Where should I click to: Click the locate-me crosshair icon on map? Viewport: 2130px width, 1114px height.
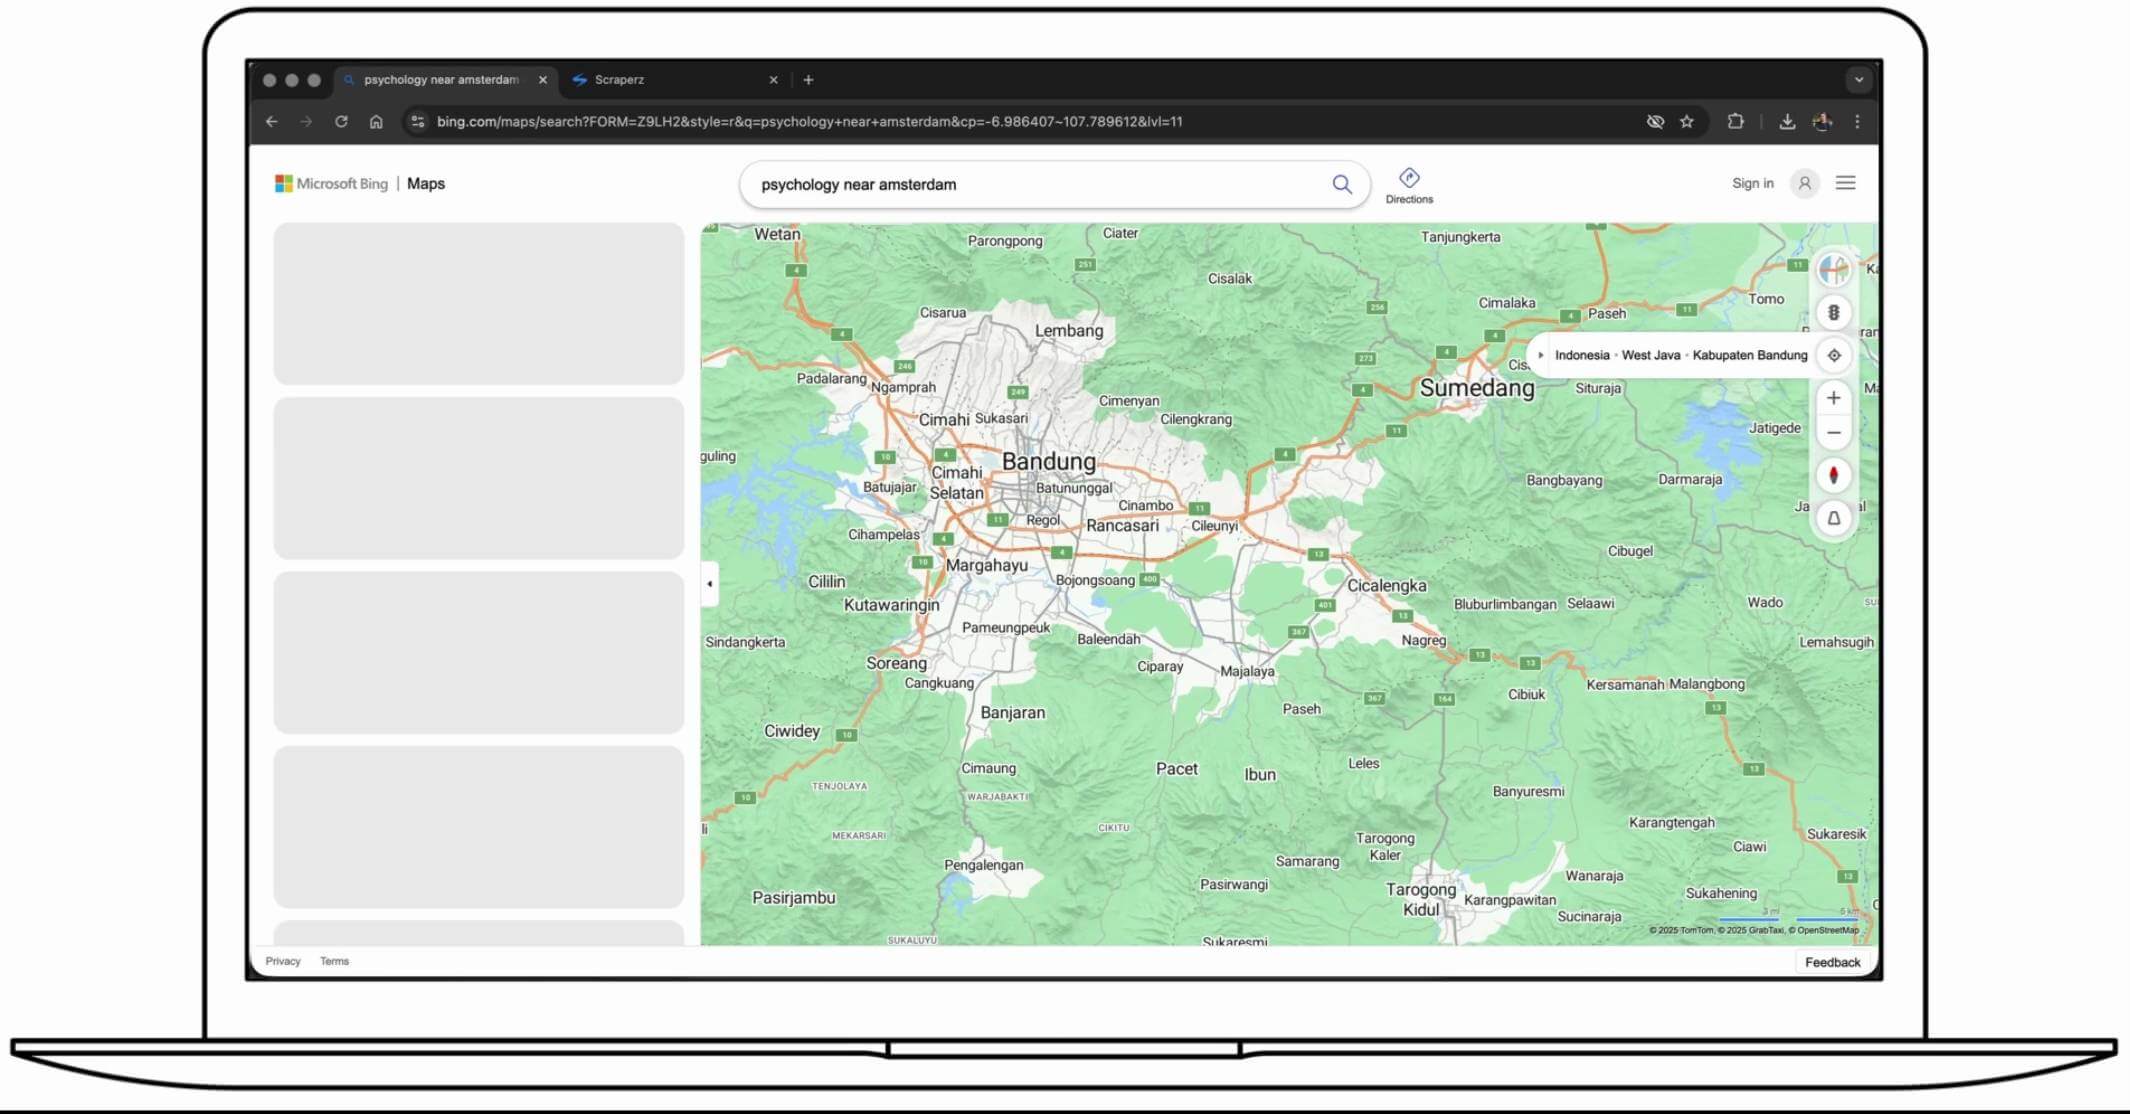click(x=1833, y=355)
